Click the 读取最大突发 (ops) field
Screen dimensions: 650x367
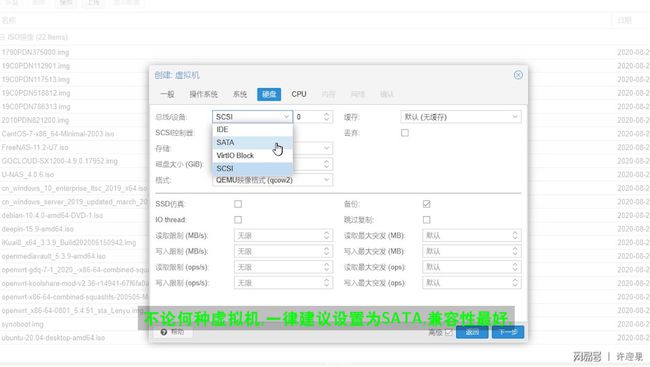click(x=472, y=267)
